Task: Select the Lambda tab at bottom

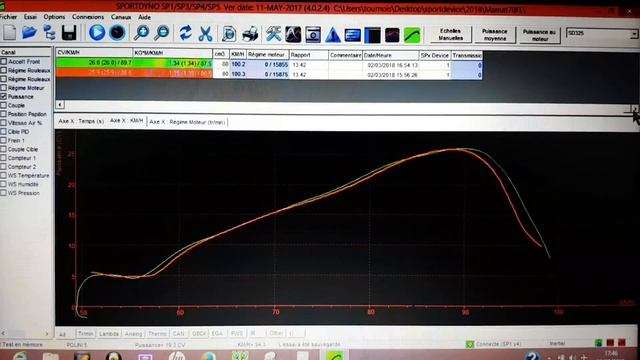Action: coord(109,334)
